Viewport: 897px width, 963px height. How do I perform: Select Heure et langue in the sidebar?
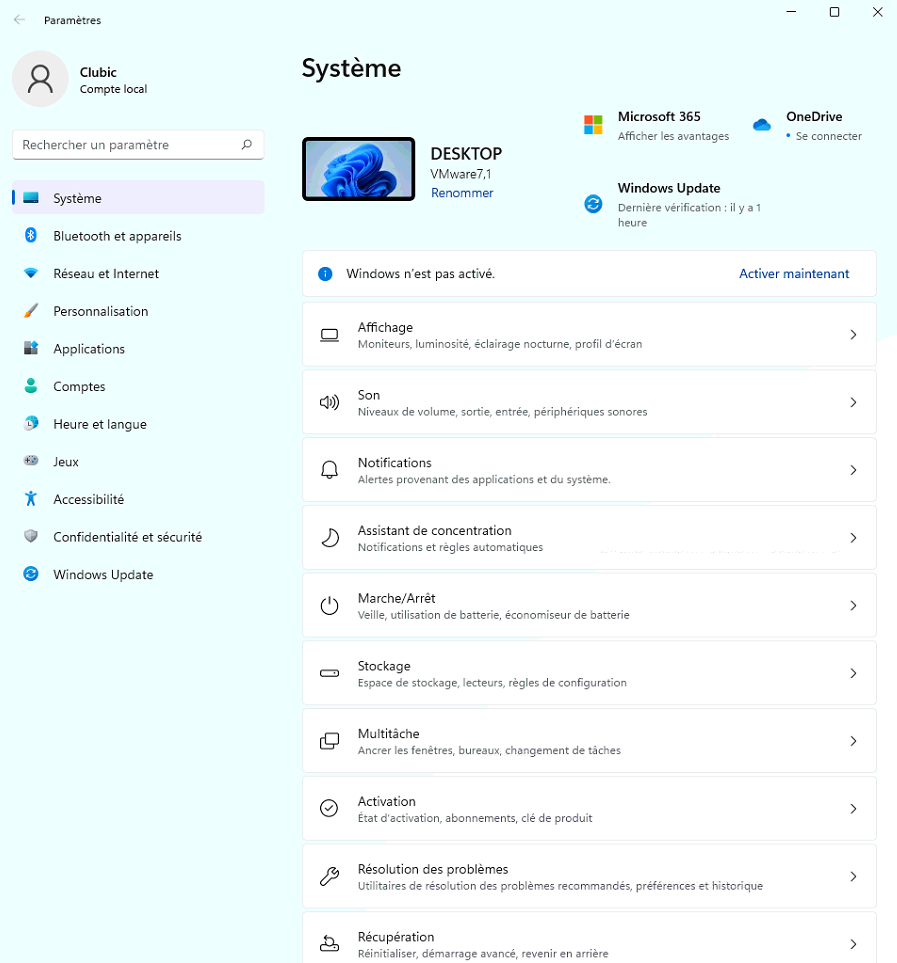[x=99, y=424]
